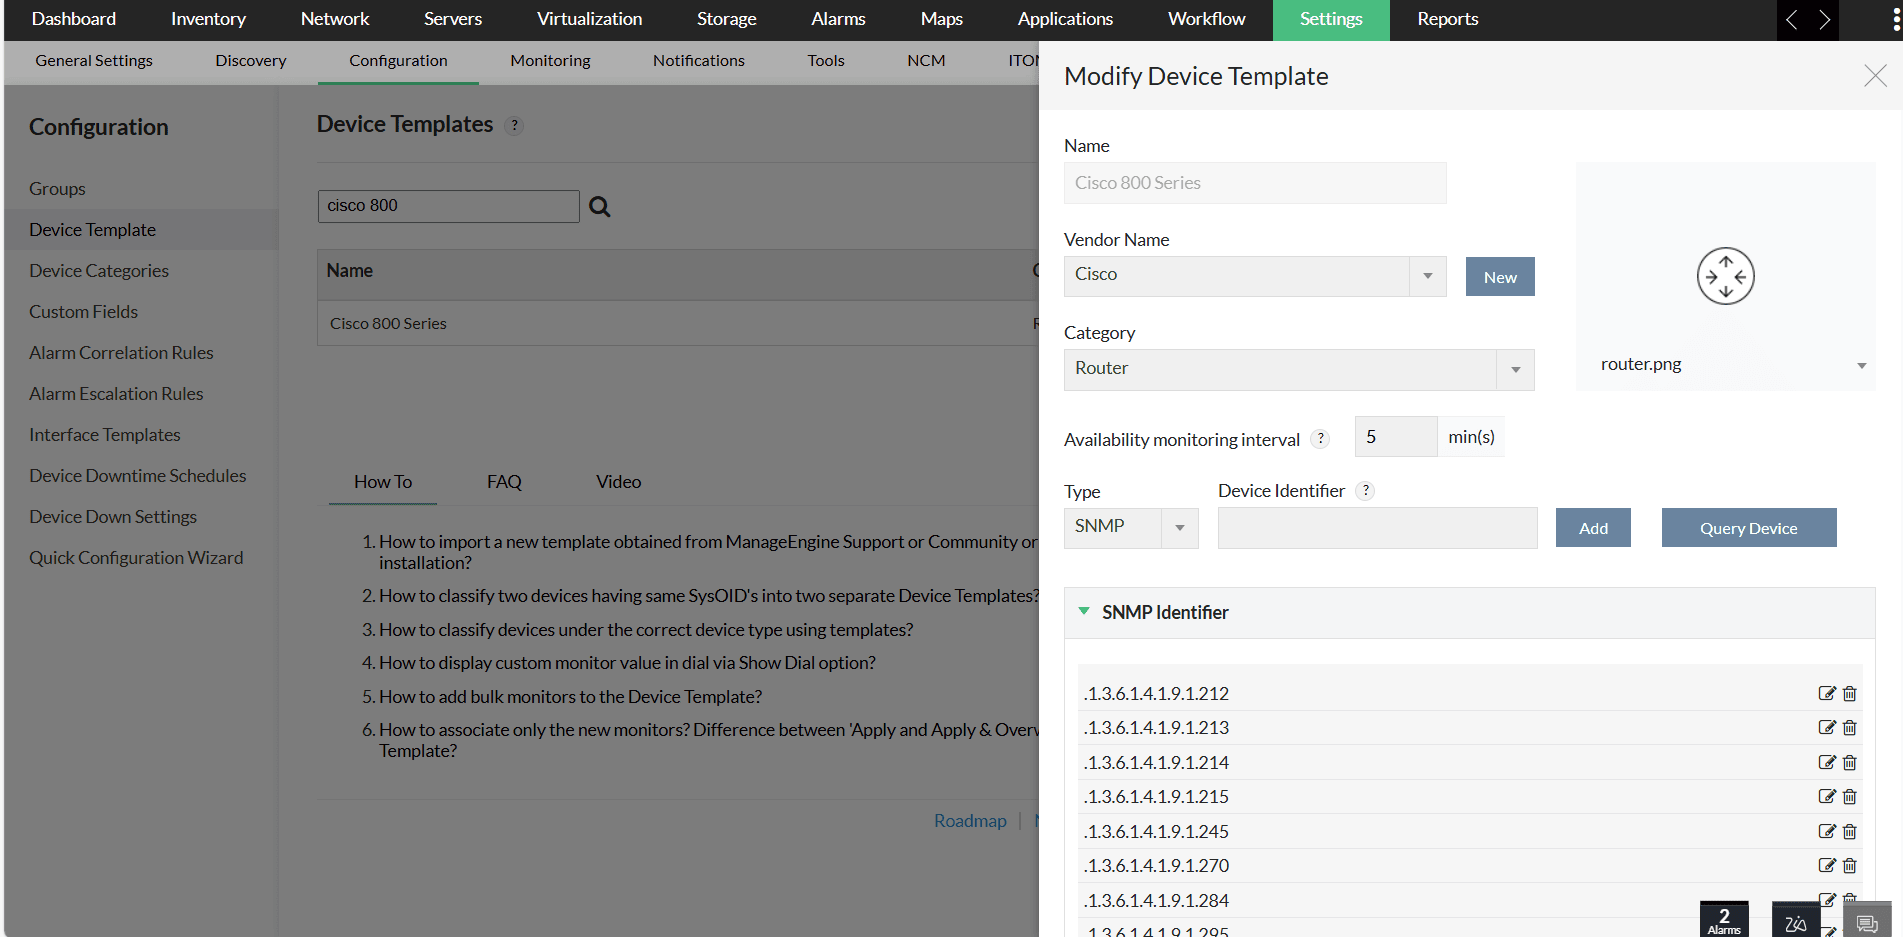Edit SNMP identifier .1.3.6.1.4.1.9.1.215
Viewport: 1903px width, 937px height.
coord(1826,796)
